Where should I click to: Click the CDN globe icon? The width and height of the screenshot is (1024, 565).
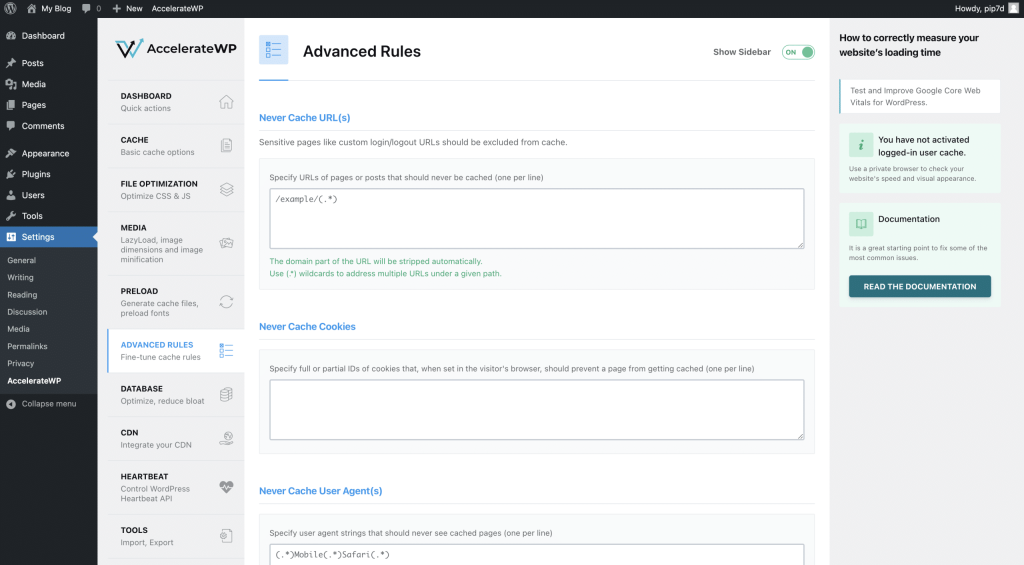click(x=226, y=438)
